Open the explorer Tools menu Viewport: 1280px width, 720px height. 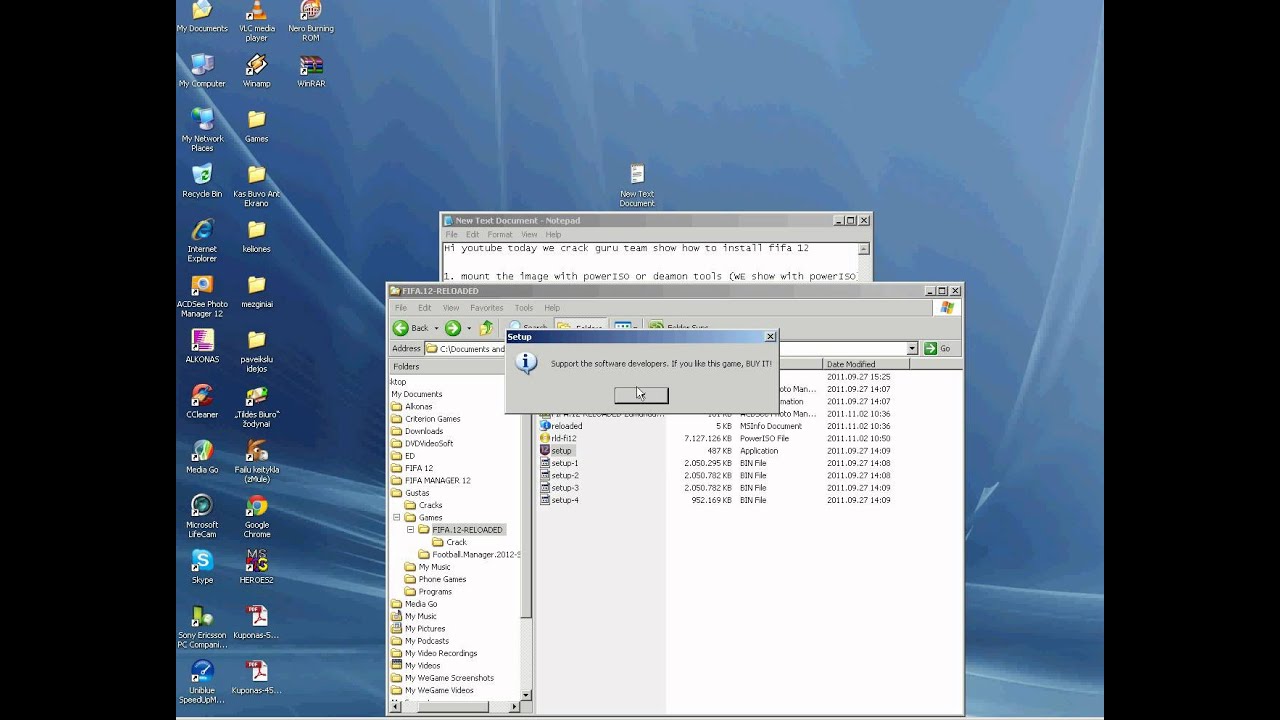pyautogui.click(x=523, y=308)
